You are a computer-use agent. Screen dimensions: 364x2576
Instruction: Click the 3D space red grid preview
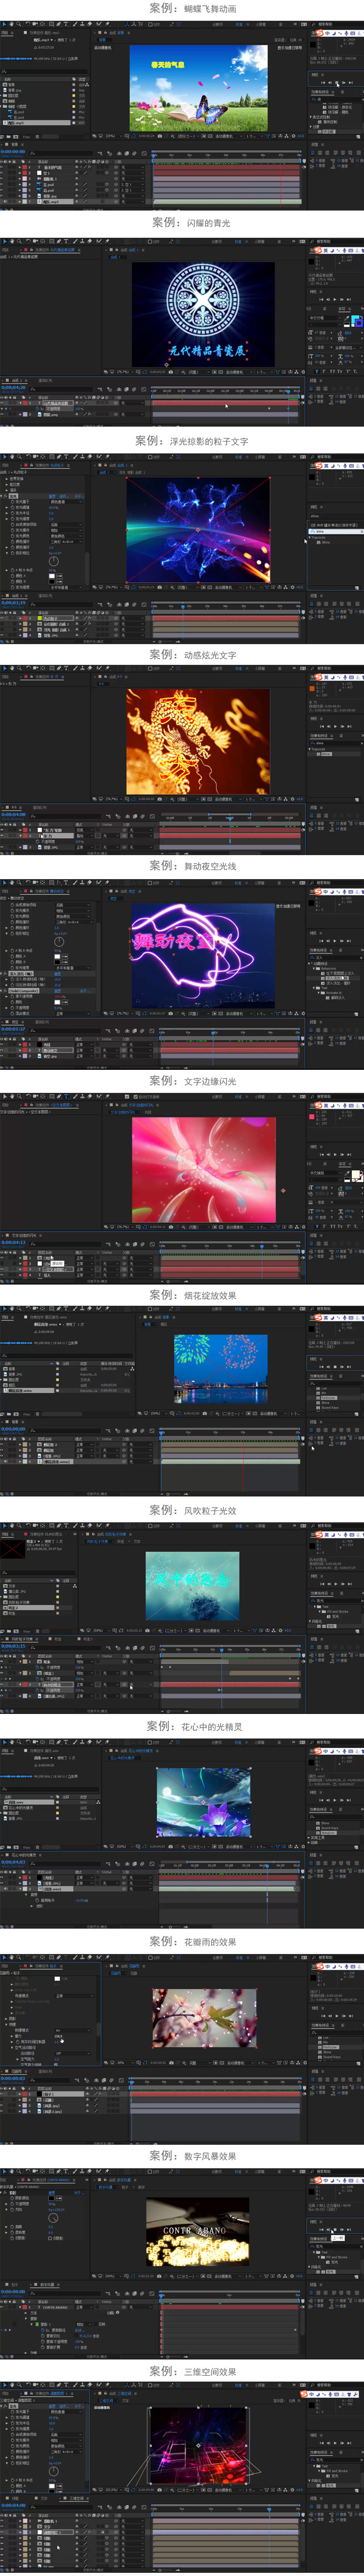pyautogui.click(x=198, y=2445)
